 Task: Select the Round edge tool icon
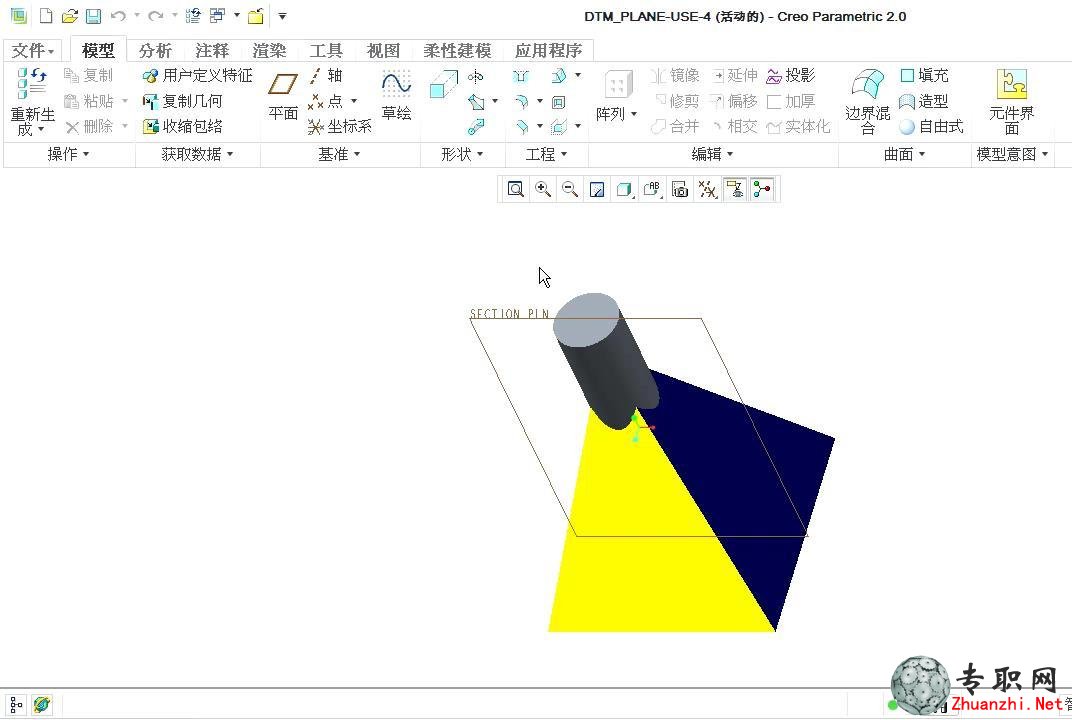point(522,102)
